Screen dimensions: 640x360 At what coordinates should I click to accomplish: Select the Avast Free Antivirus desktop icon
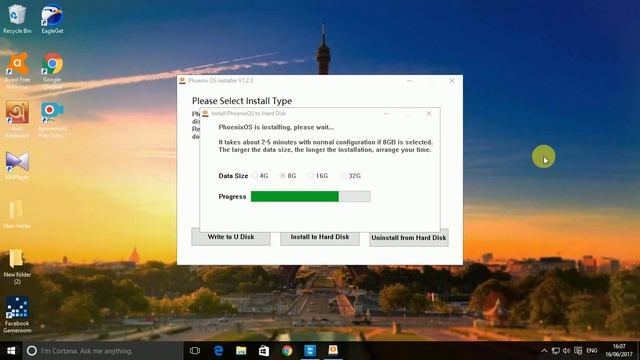17,70
